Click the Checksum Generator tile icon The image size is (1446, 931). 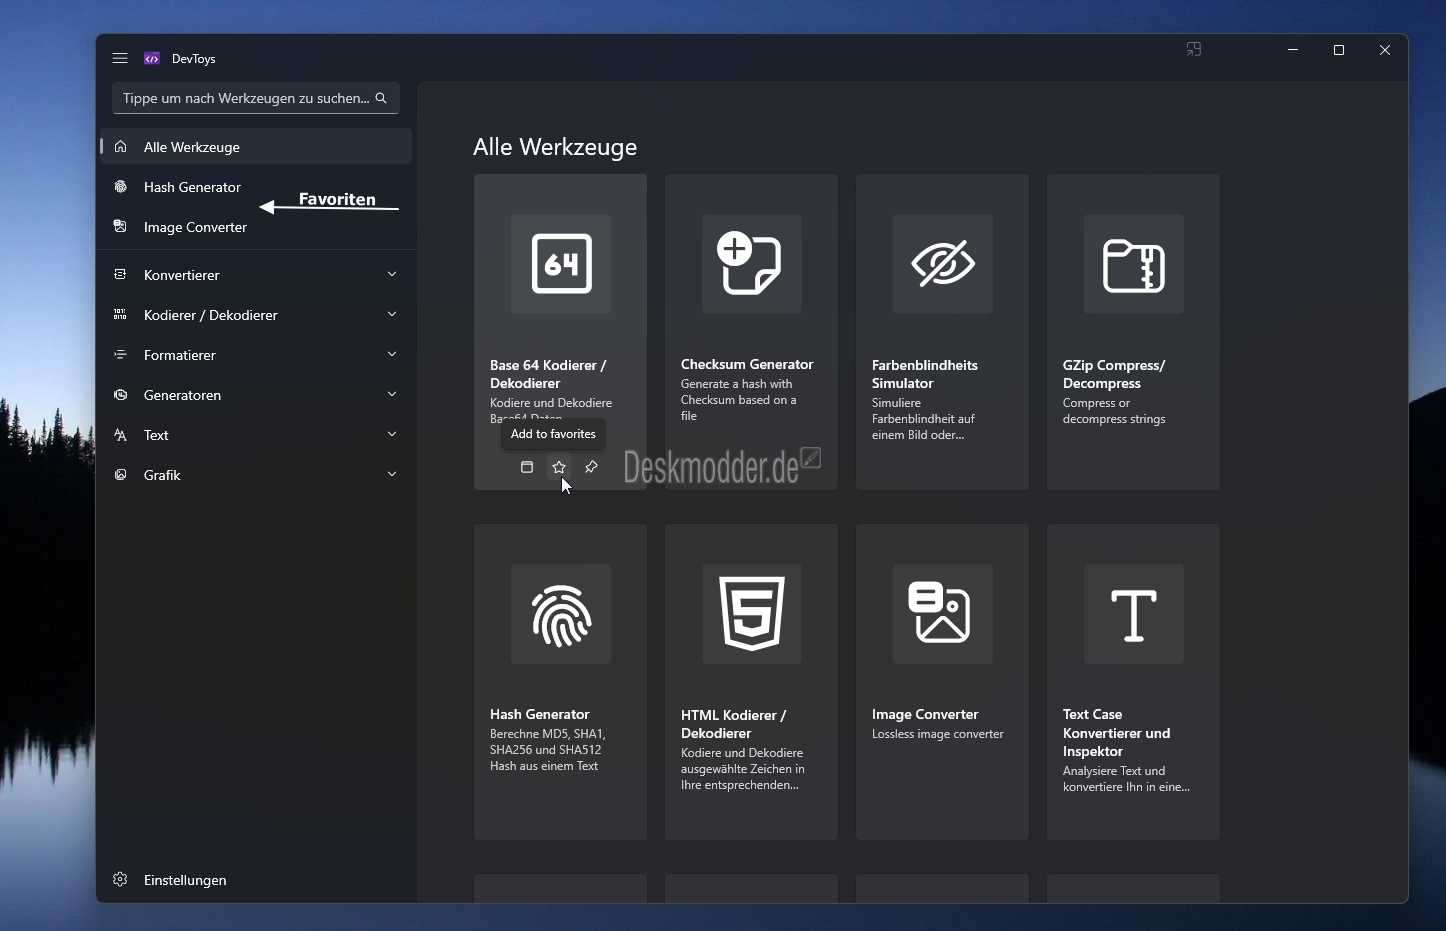[x=752, y=264]
